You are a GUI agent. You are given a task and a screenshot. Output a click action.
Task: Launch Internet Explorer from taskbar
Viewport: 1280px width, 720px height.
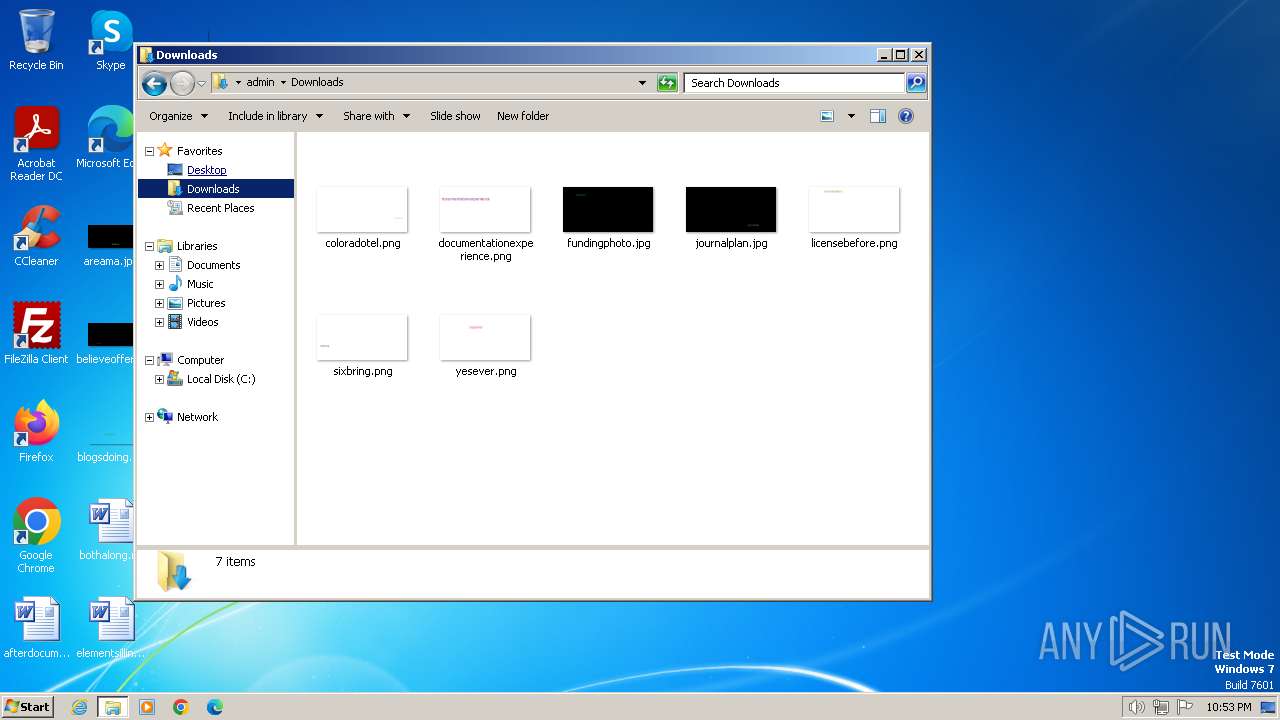(x=80, y=707)
